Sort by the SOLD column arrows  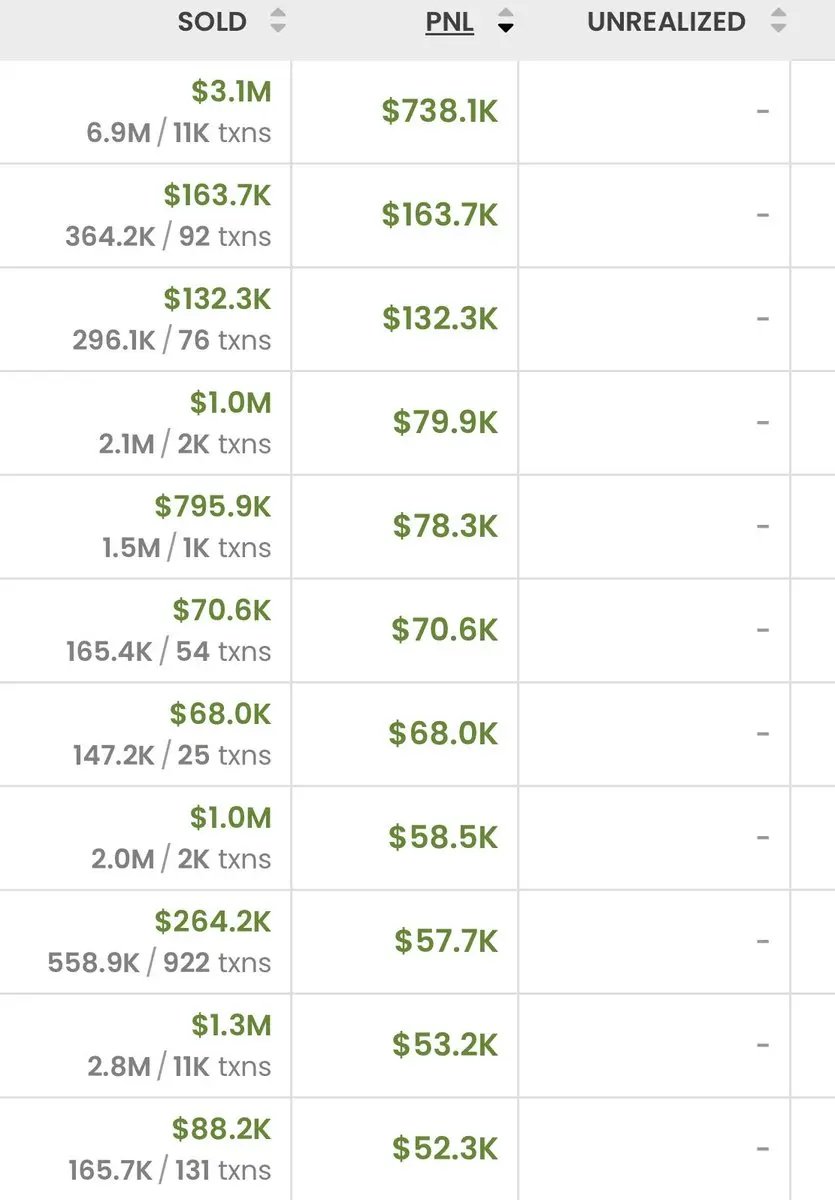[278, 21]
